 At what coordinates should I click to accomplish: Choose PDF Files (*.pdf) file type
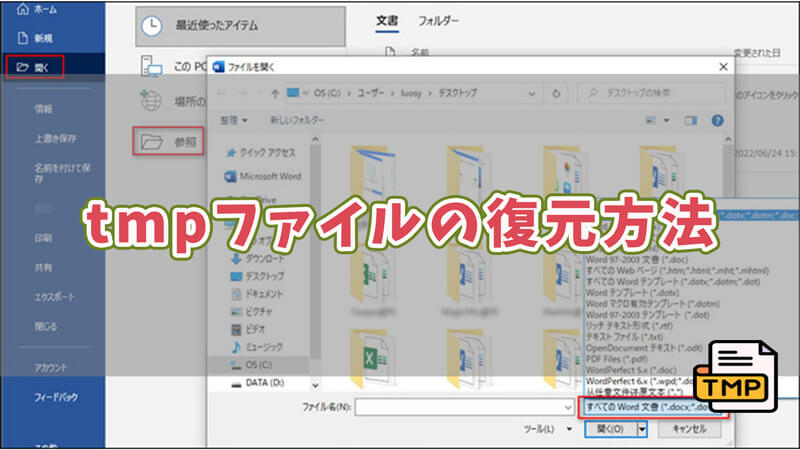pyautogui.click(x=617, y=359)
